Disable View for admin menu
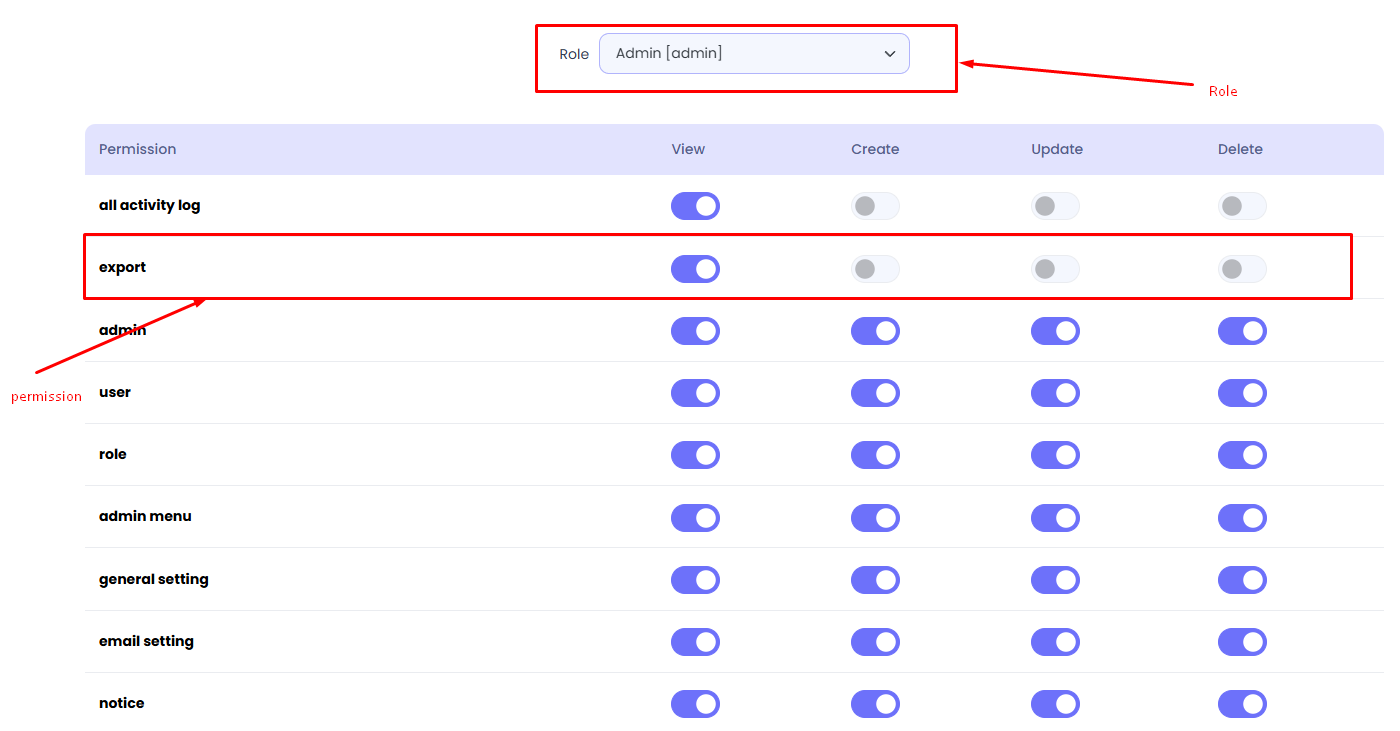1400x731 pixels. coord(695,518)
